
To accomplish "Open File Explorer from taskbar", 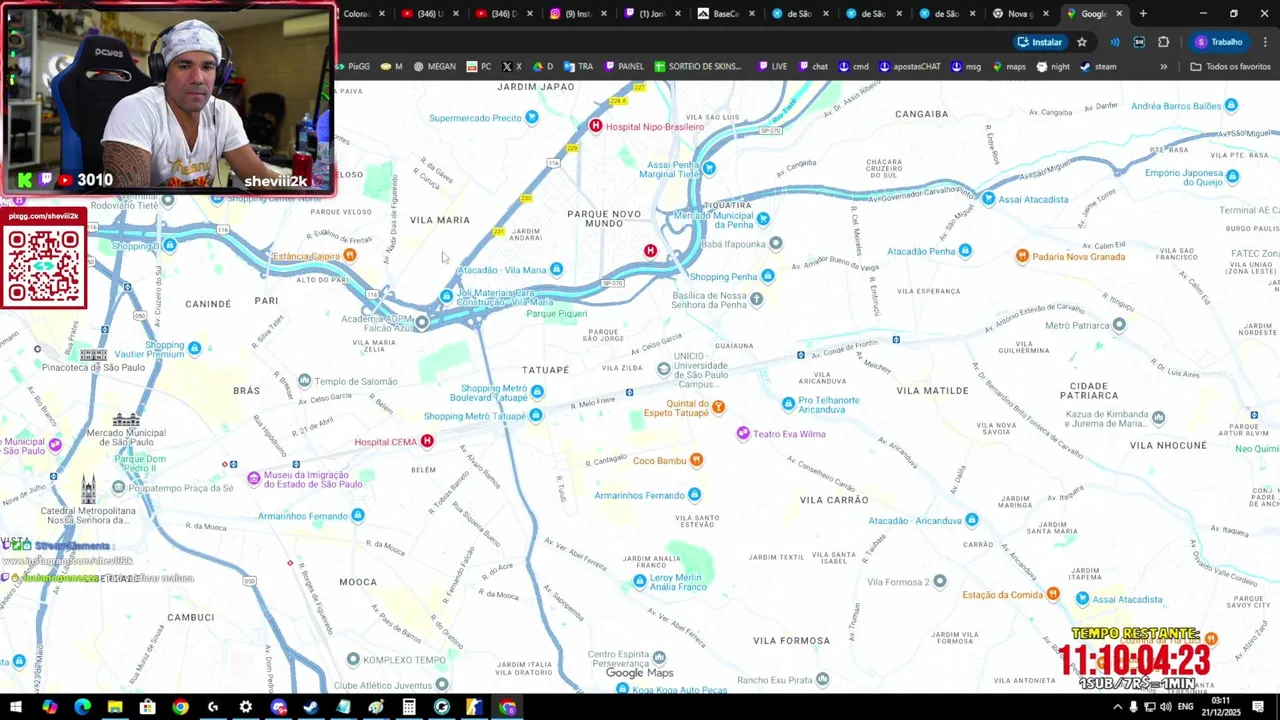I will (115, 707).
